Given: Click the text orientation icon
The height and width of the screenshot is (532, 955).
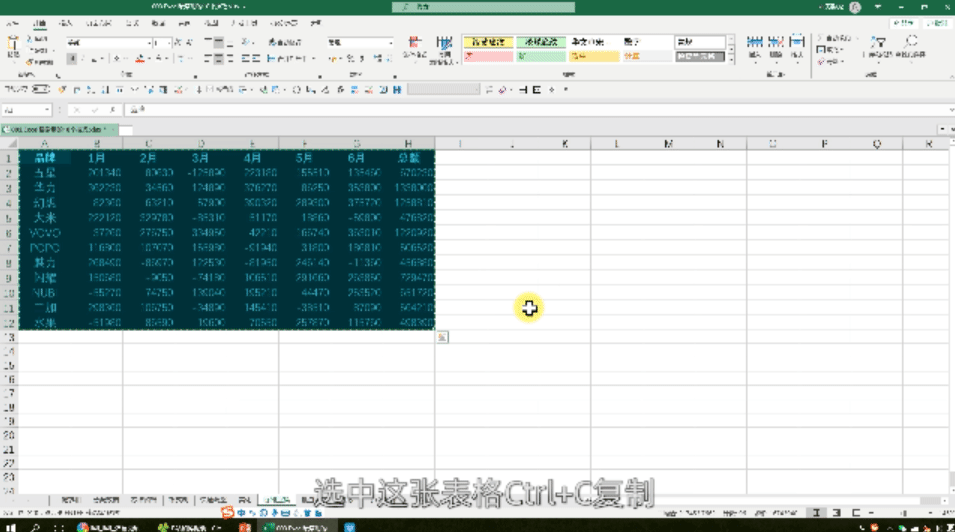Looking at the screenshot, I should tap(246, 43).
